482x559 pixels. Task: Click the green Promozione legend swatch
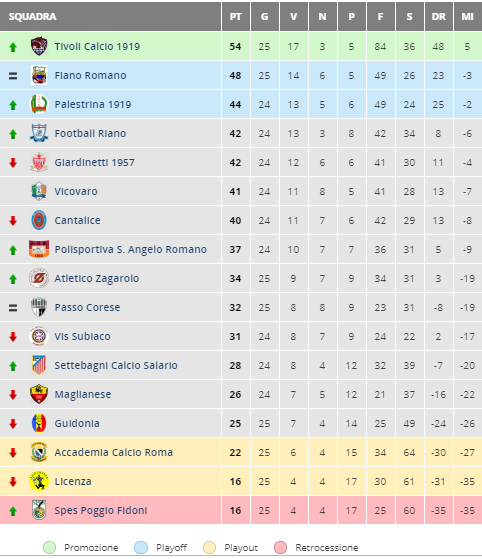pos(50,547)
